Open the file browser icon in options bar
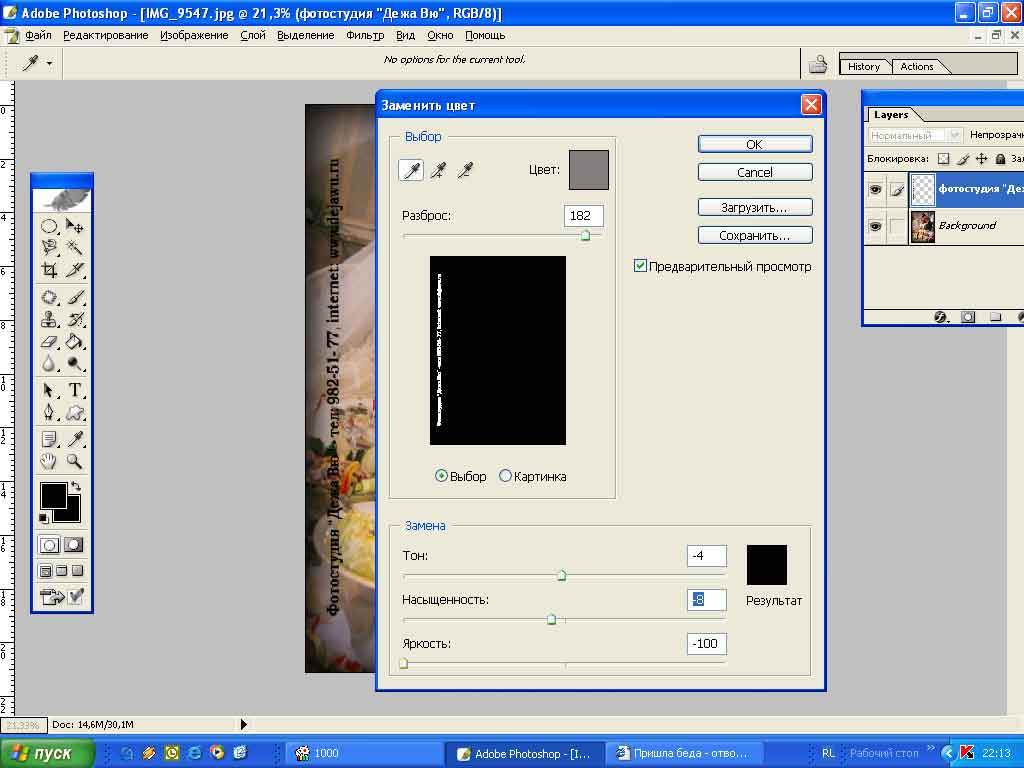The height and width of the screenshot is (768, 1024). click(818, 64)
